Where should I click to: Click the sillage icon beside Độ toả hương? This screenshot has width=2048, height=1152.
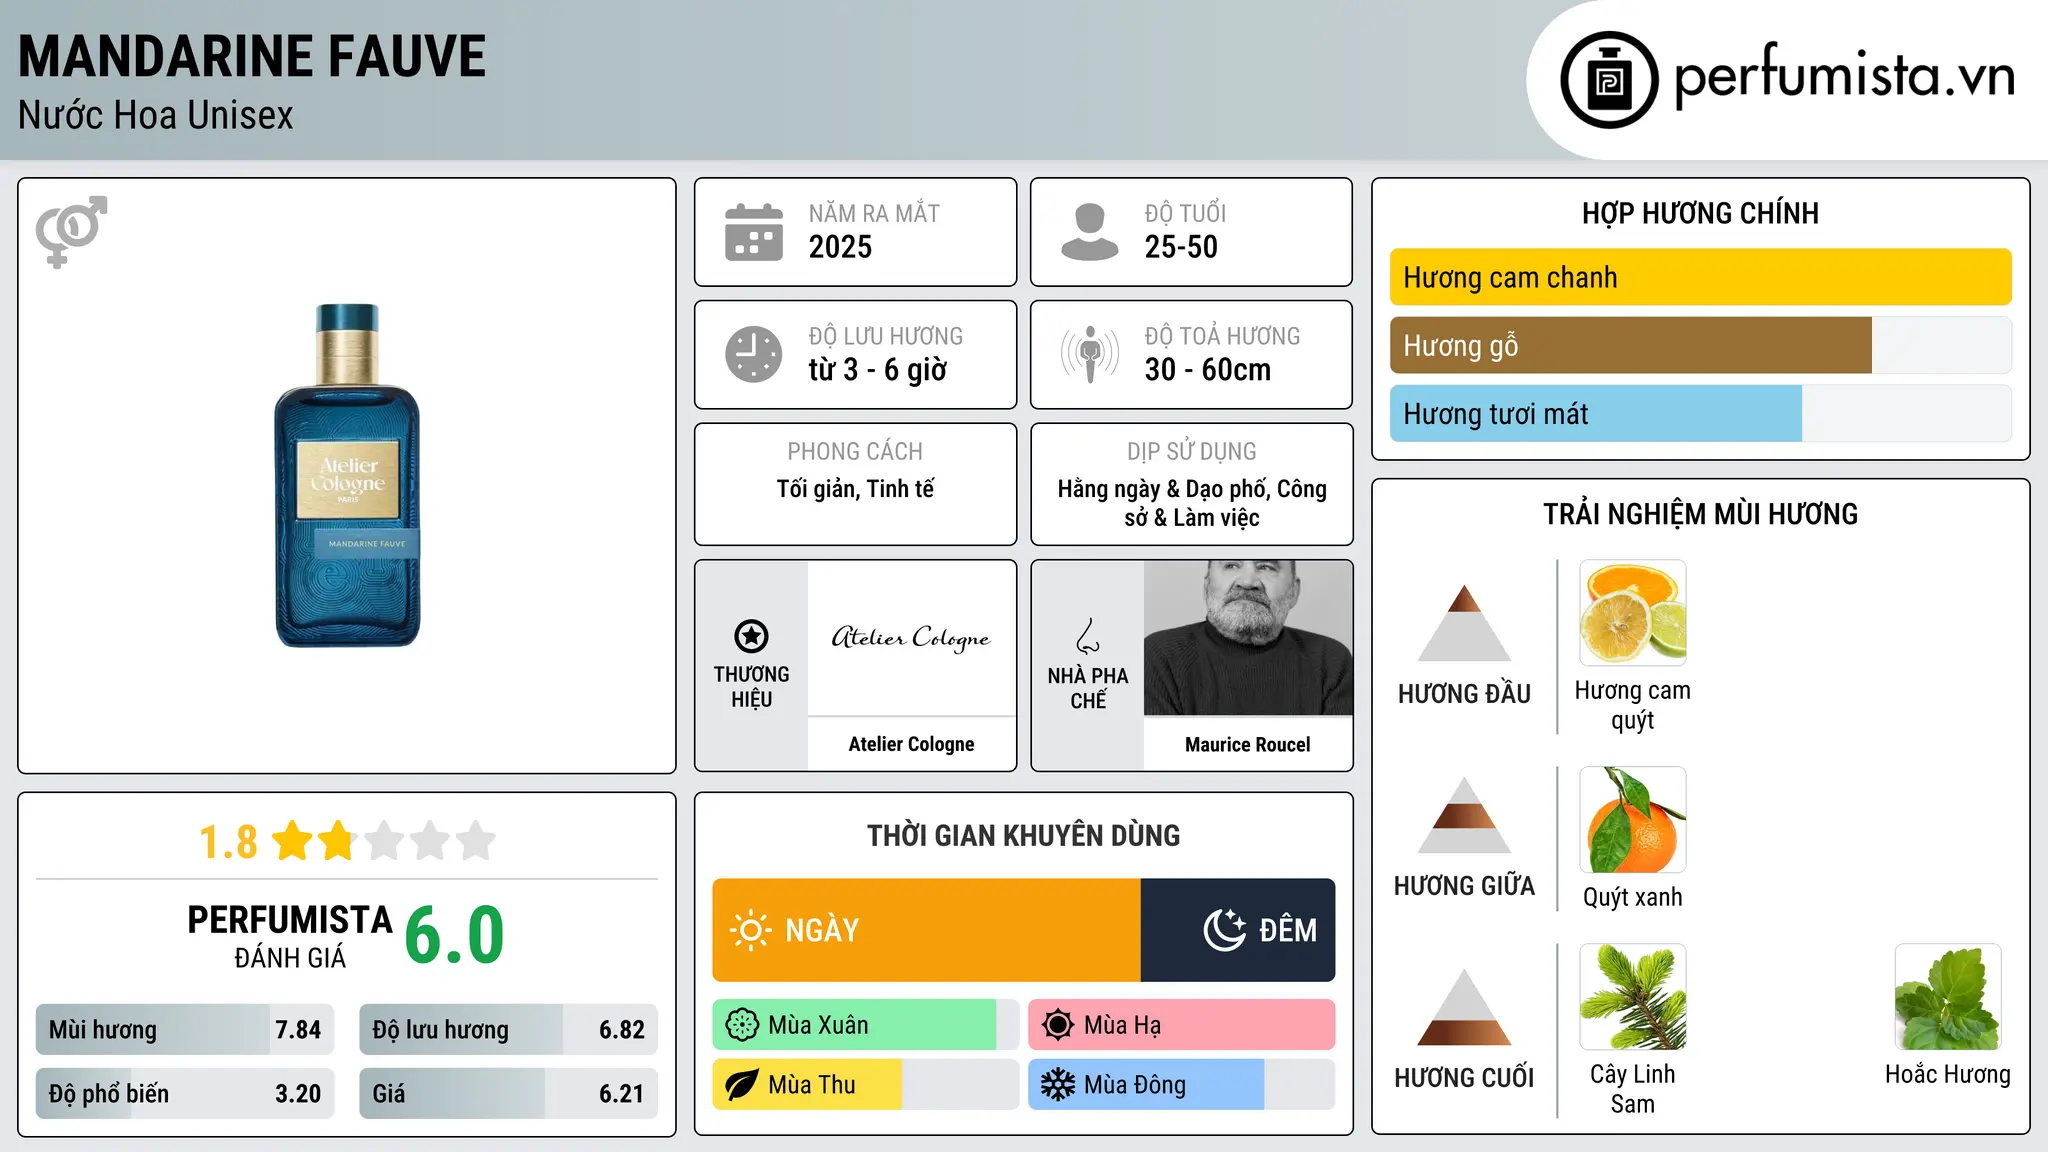(1089, 354)
